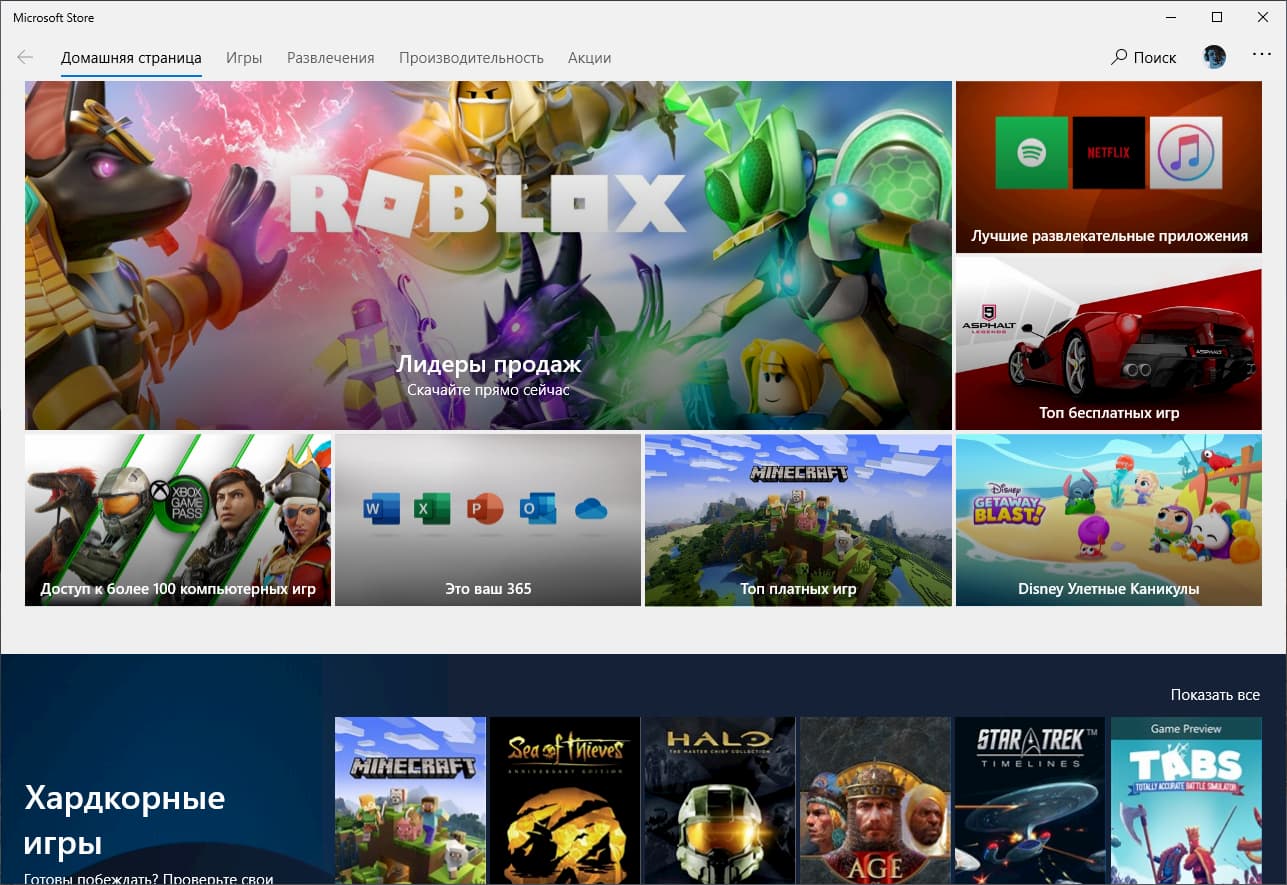Image resolution: width=1287 pixels, height=885 pixels.
Task: Click the Показать все link
Action: pos(1215,695)
